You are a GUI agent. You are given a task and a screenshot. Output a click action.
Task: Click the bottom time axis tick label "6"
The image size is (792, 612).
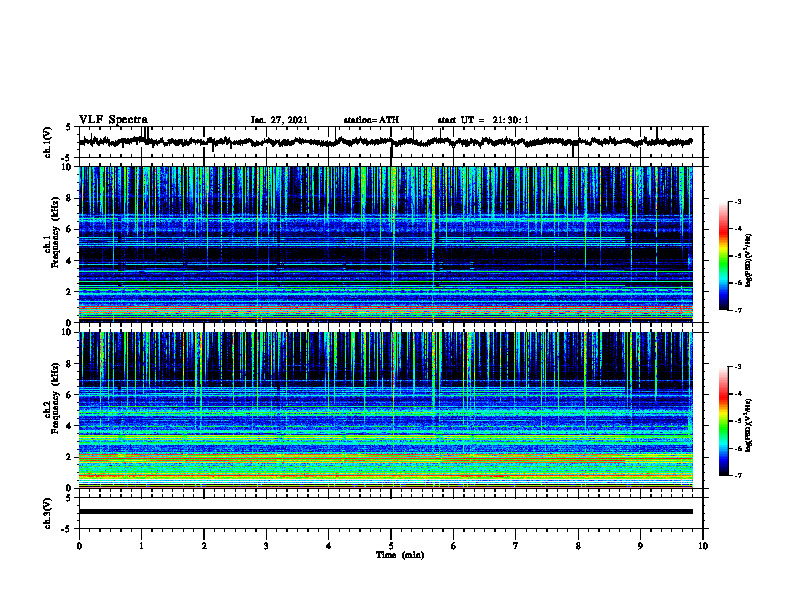[x=454, y=546]
